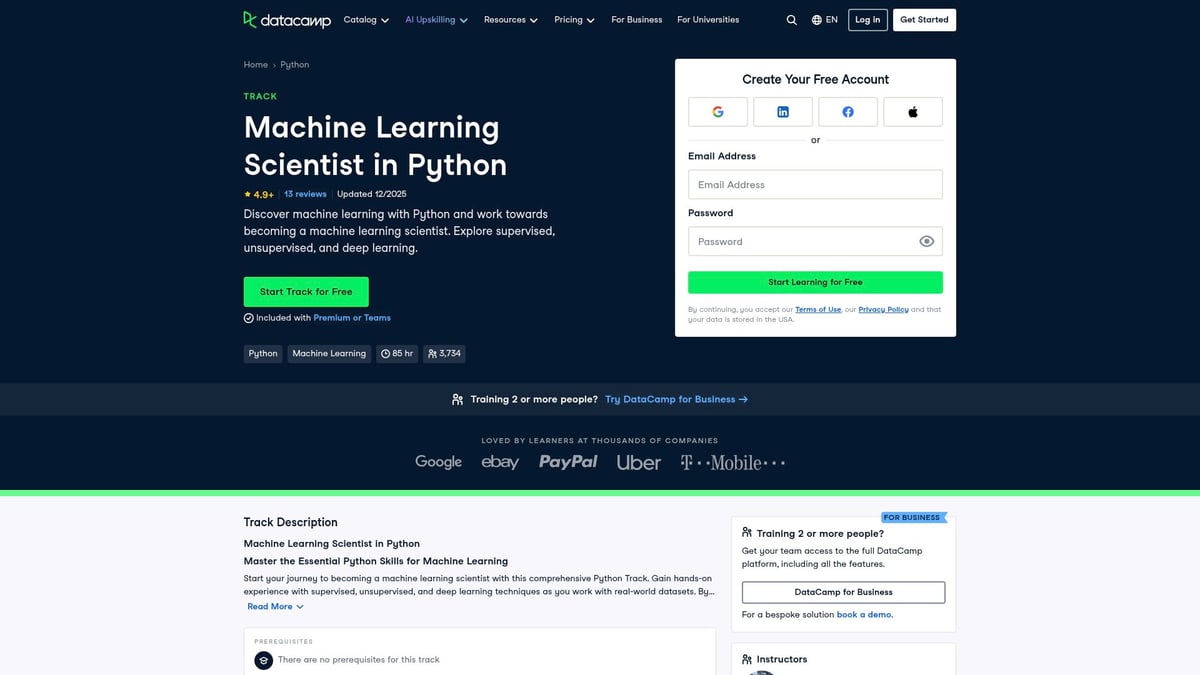Click the Python topic tag

tap(263, 353)
